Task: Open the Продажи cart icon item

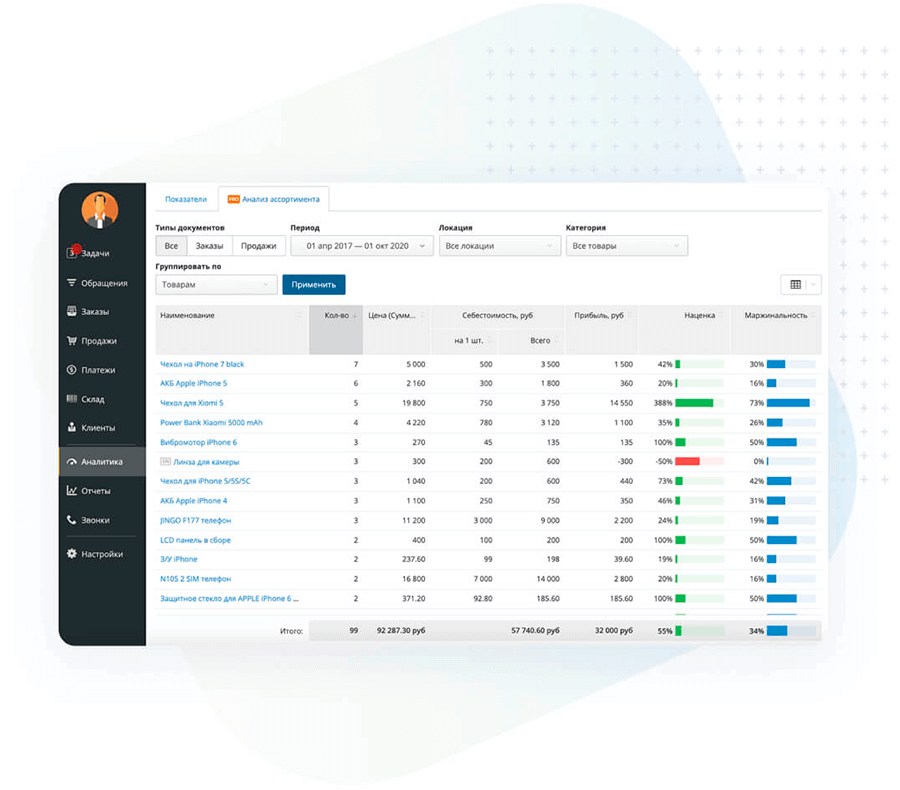Action: pyautogui.click(x=98, y=341)
